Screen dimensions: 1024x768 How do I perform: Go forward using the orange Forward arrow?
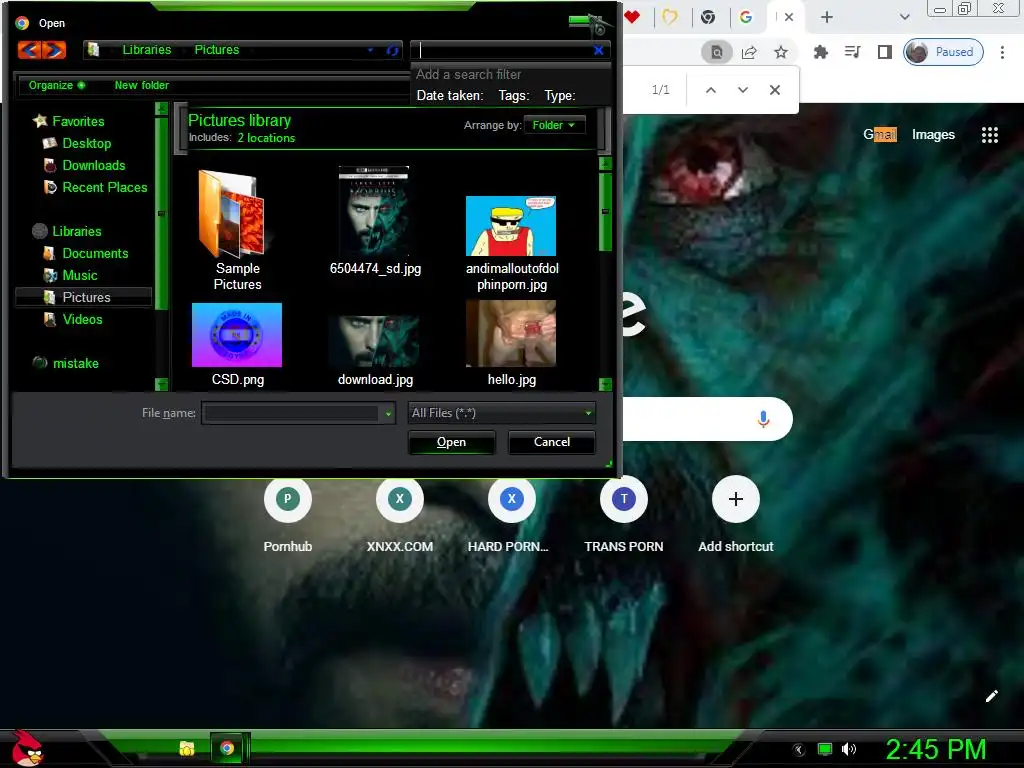(54, 50)
